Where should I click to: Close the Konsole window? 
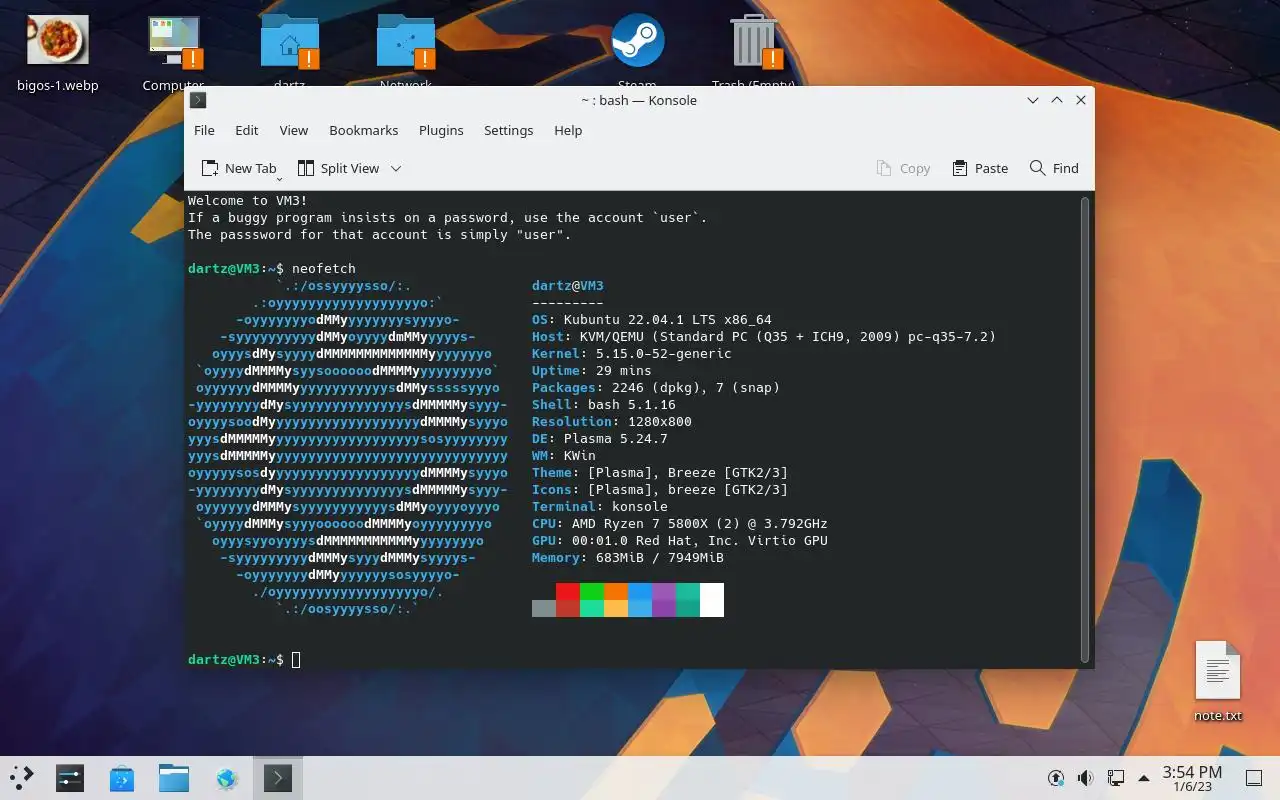[1081, 100]
